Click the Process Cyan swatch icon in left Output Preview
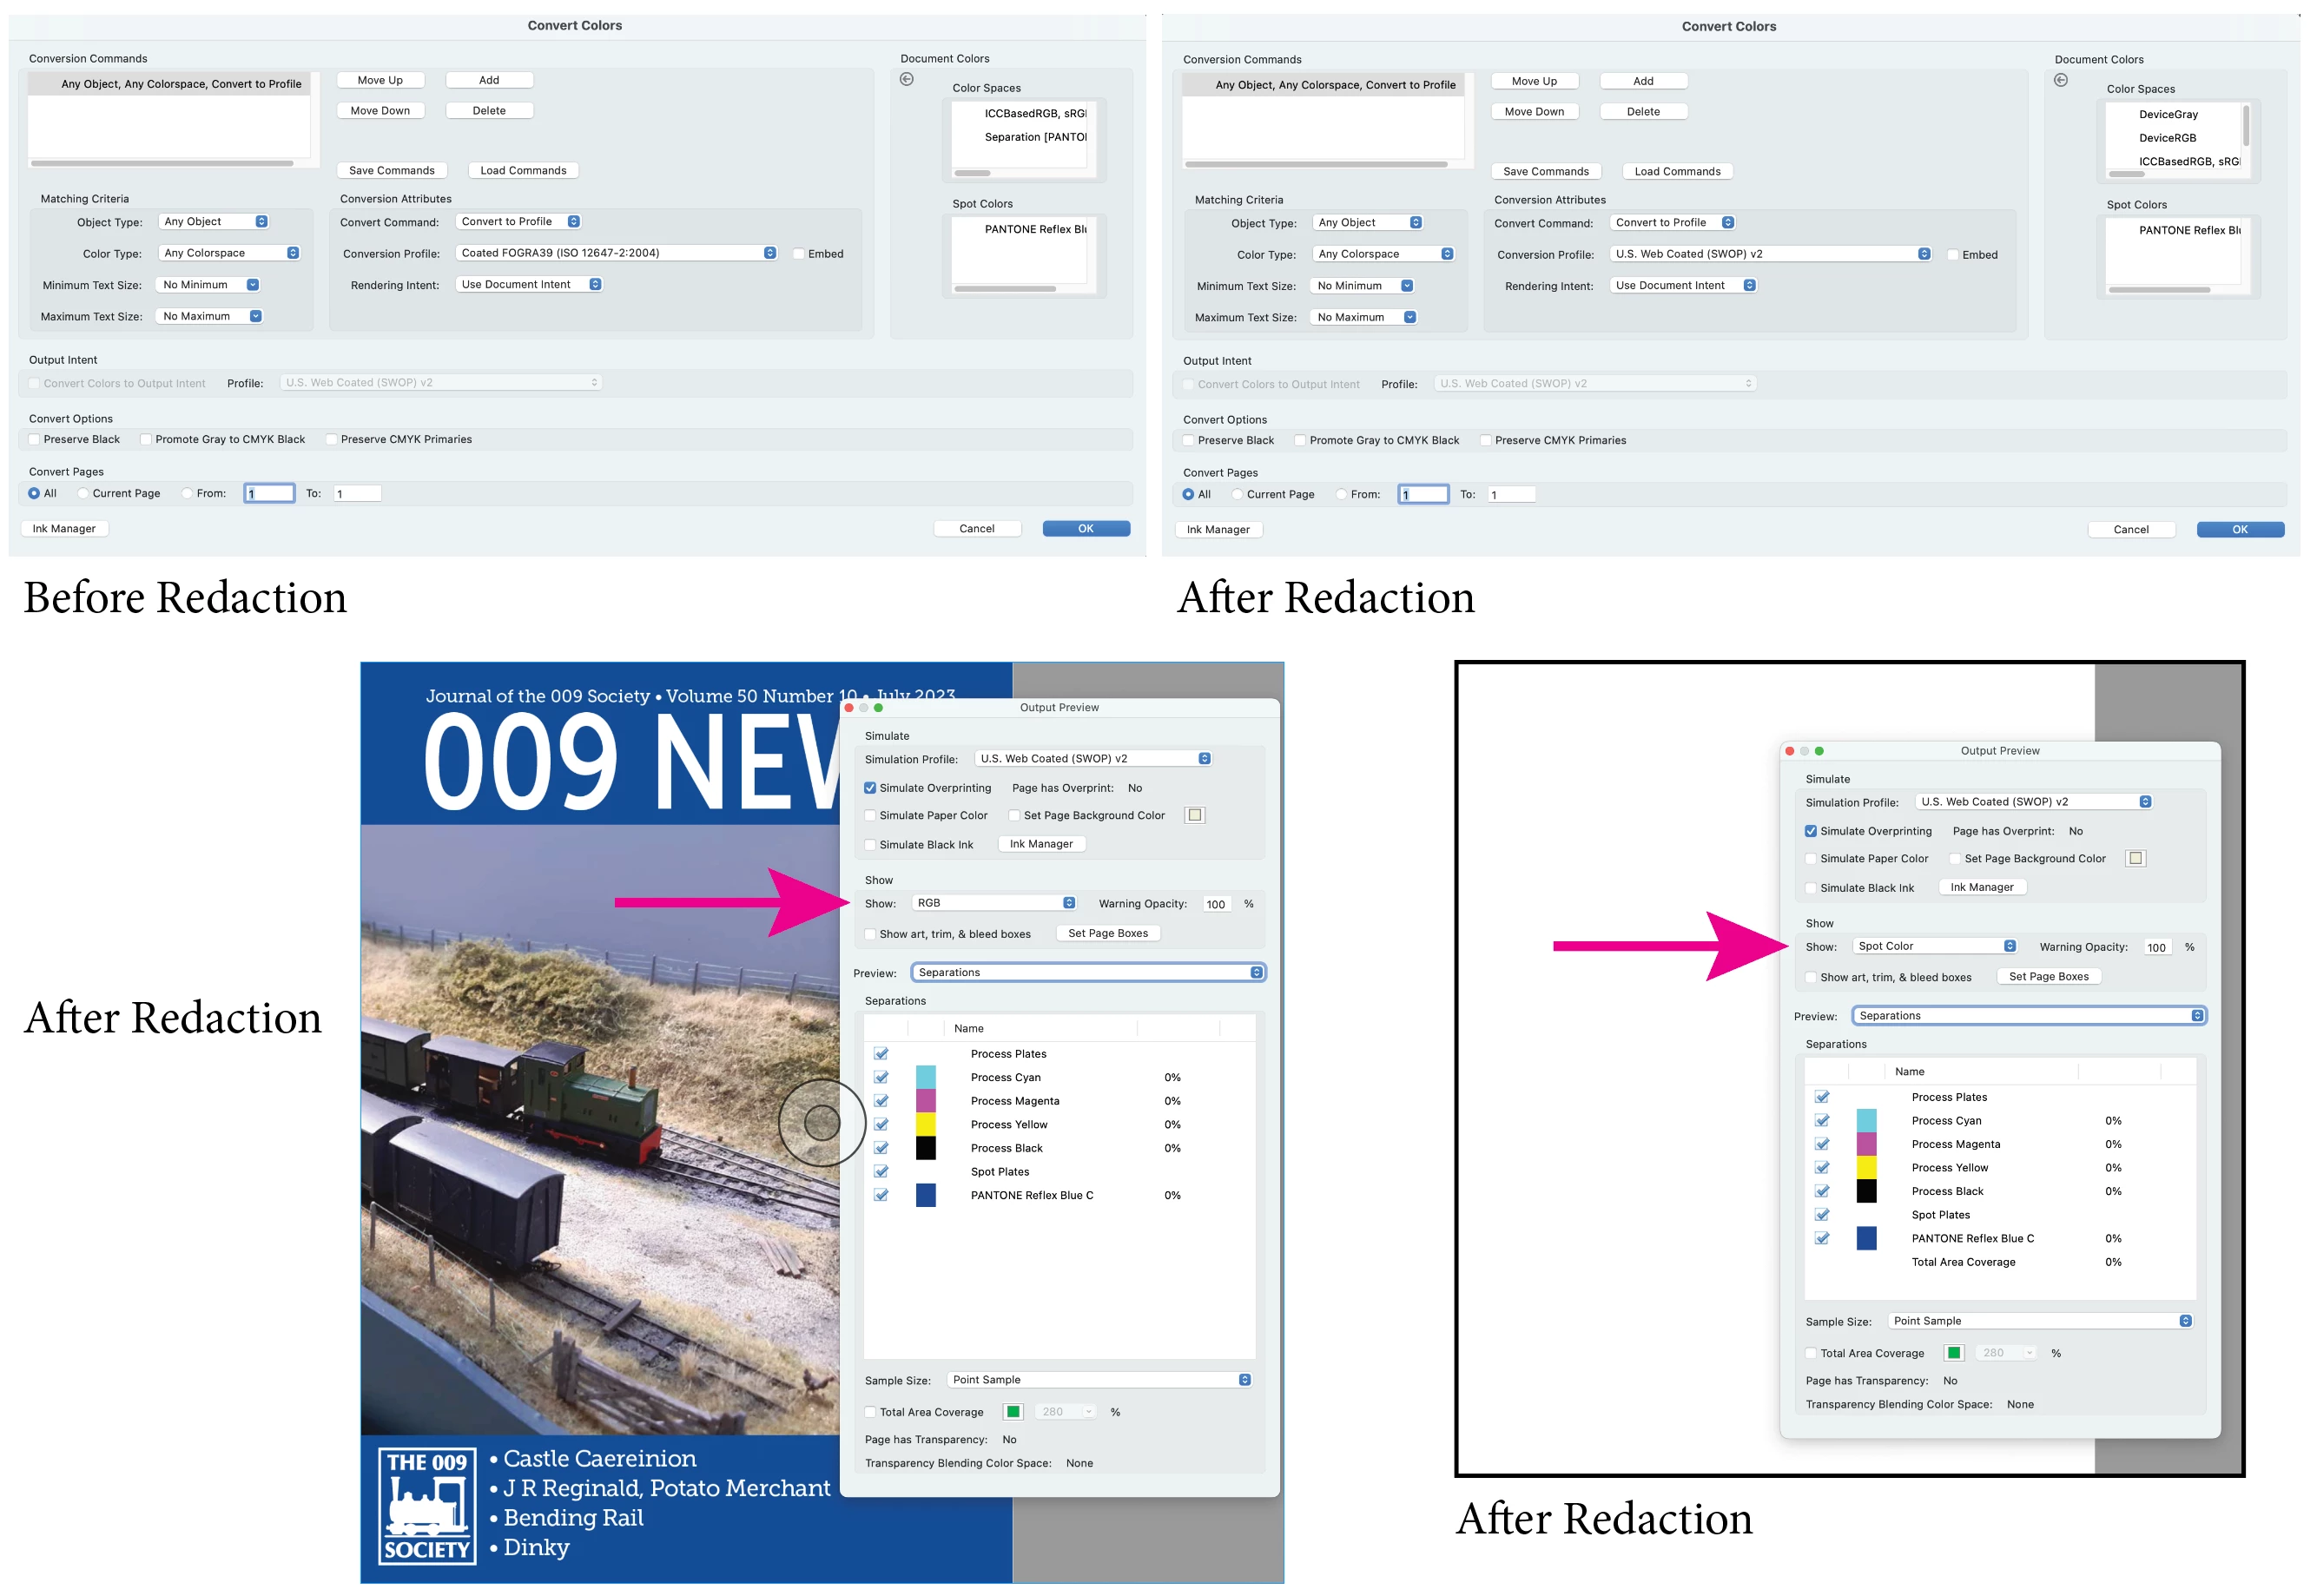 pos(925,1077)
